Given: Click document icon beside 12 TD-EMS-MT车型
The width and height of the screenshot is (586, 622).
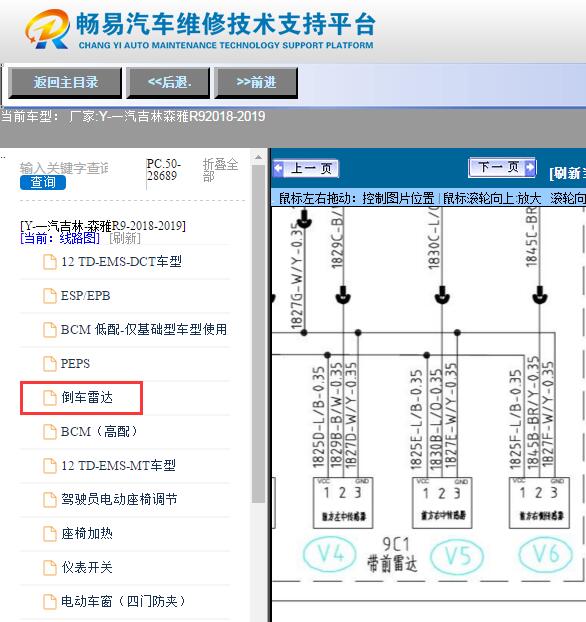Looking at the screenshot, I should (50, 466).
